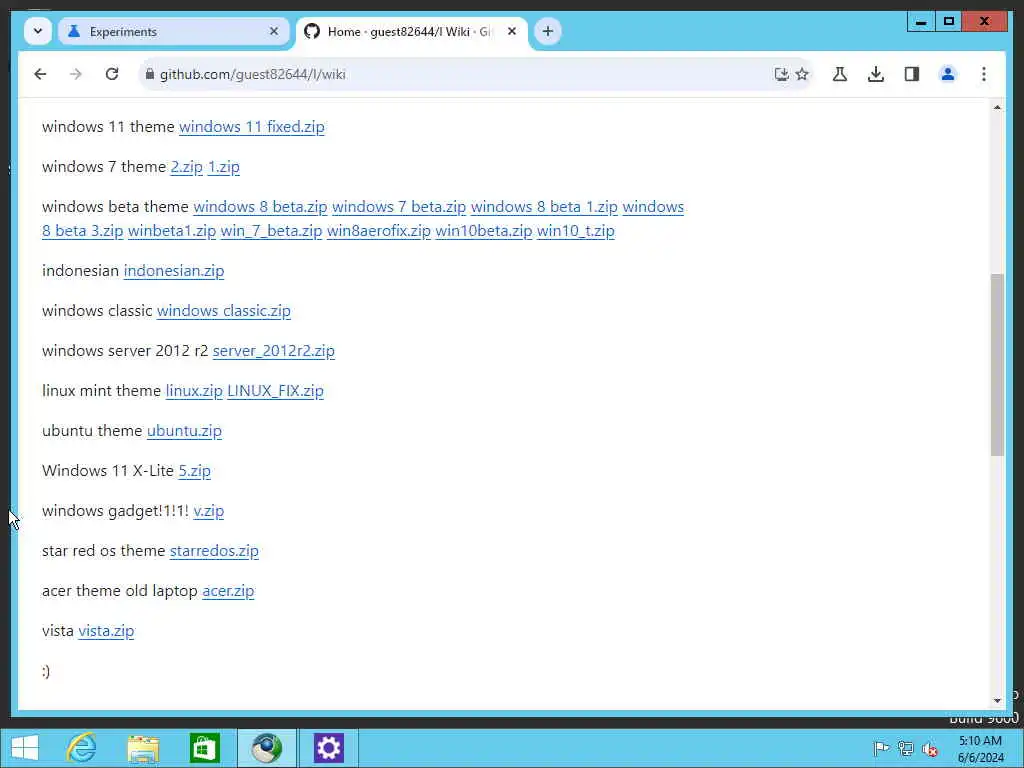
Task: Select the "windows beta theme" text
Action: click(115, 207)
